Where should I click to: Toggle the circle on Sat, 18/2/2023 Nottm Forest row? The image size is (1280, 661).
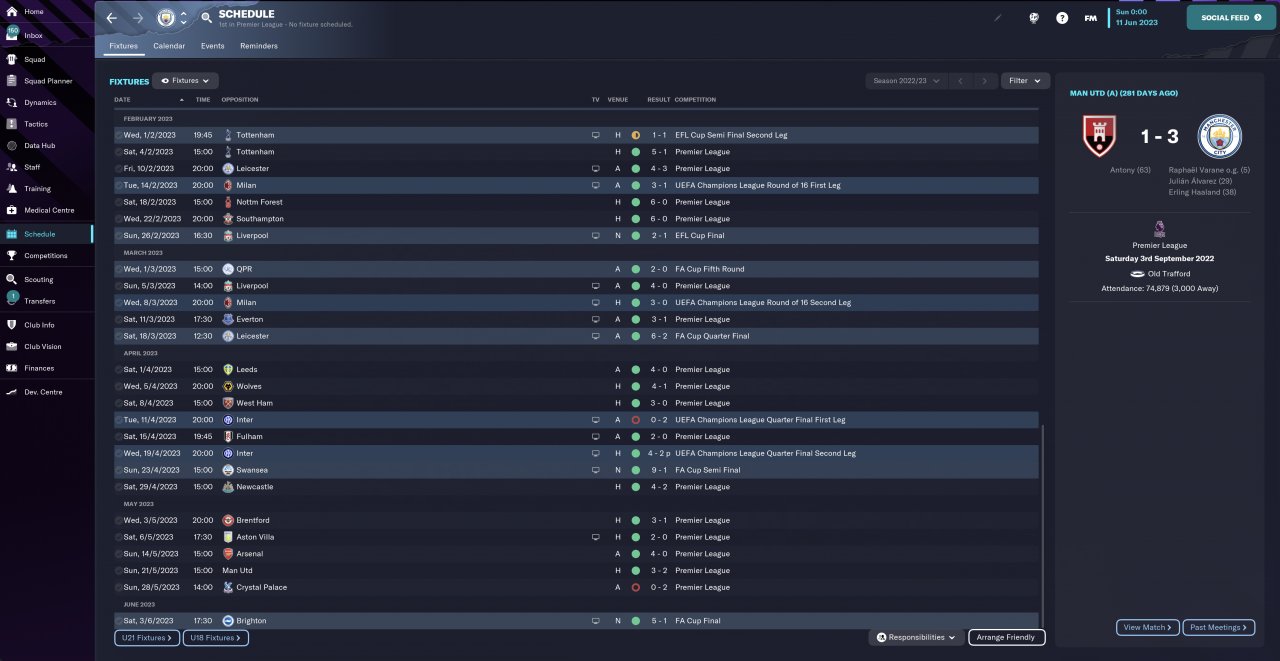[119, 202]
